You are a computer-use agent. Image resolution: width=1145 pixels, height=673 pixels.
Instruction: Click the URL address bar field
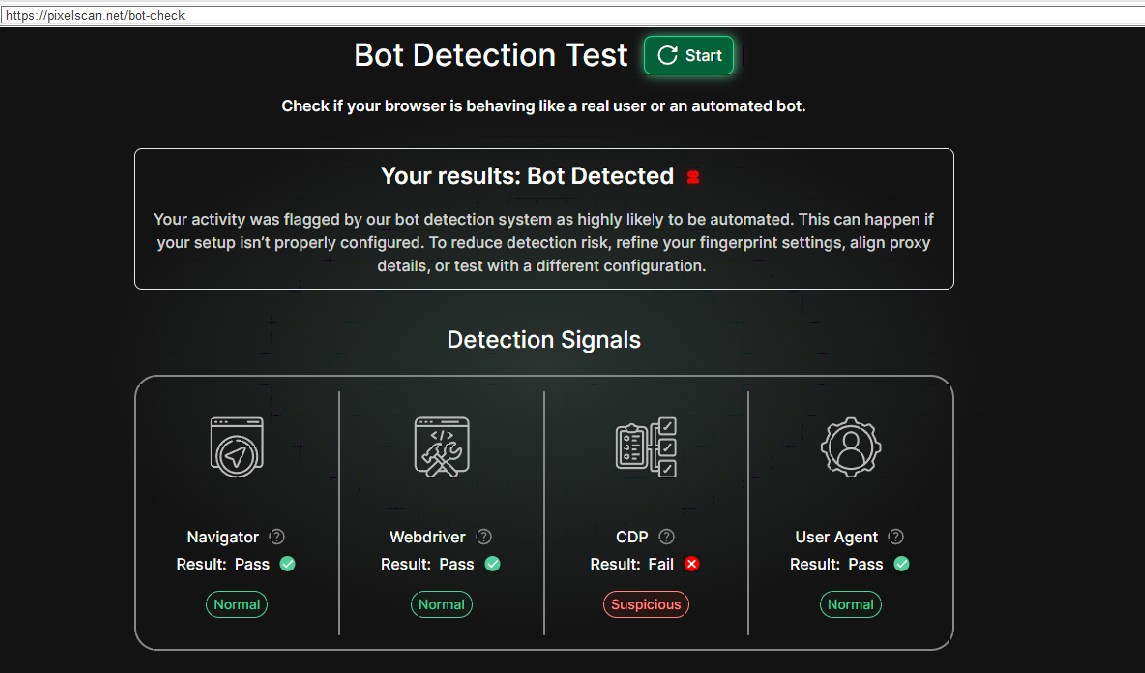click(x=570, y=15)
